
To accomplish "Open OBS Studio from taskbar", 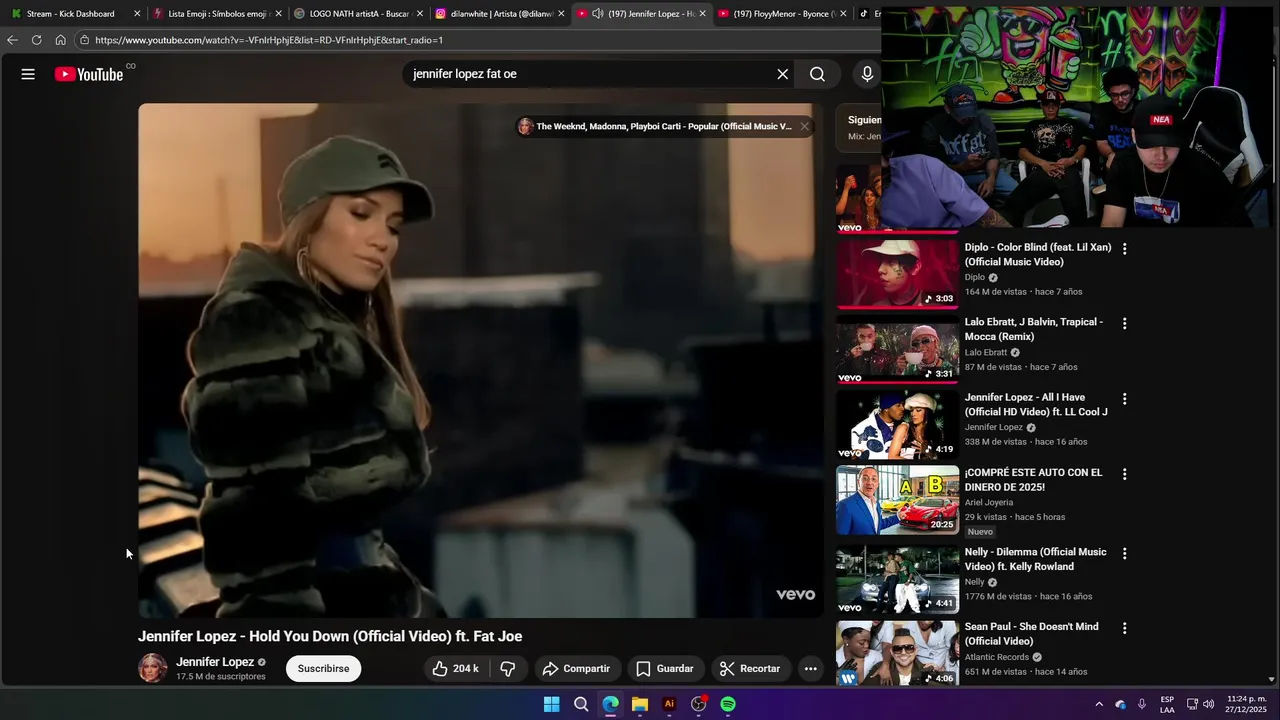I will point(699,704).
